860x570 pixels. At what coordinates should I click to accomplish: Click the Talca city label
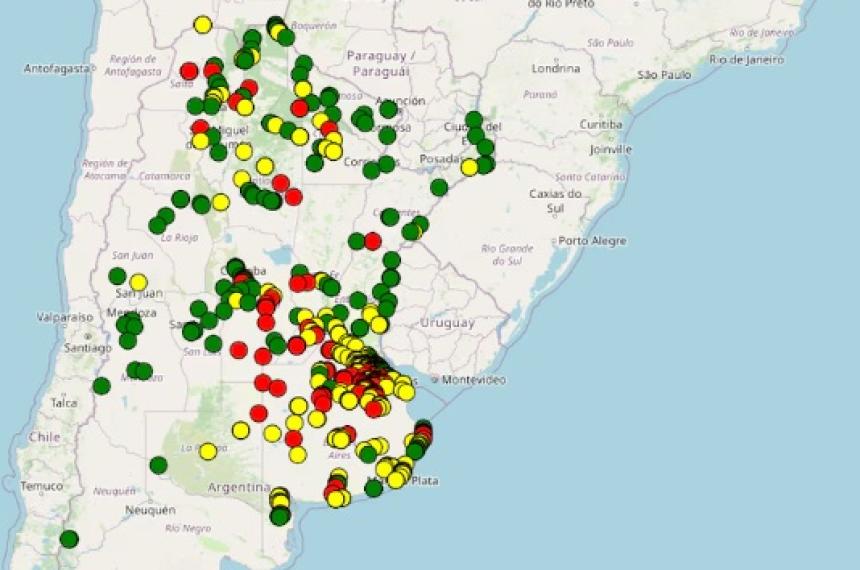pos(64,403)
